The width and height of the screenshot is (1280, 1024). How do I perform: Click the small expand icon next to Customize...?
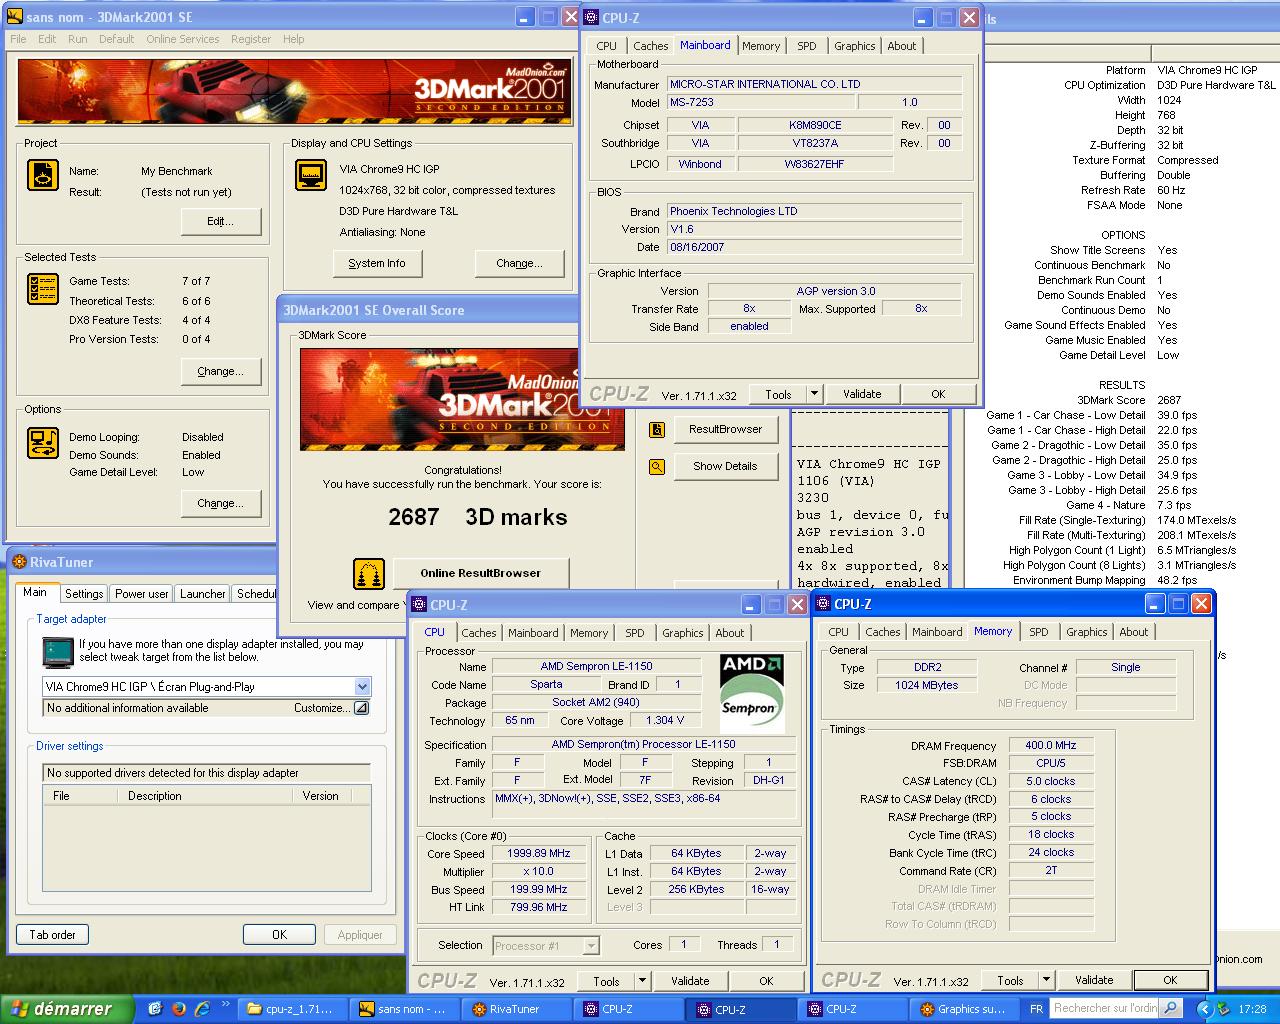(361, 708)
